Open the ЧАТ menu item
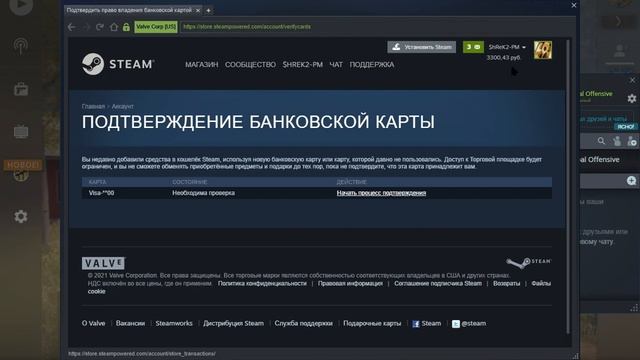 click(336, 64)
